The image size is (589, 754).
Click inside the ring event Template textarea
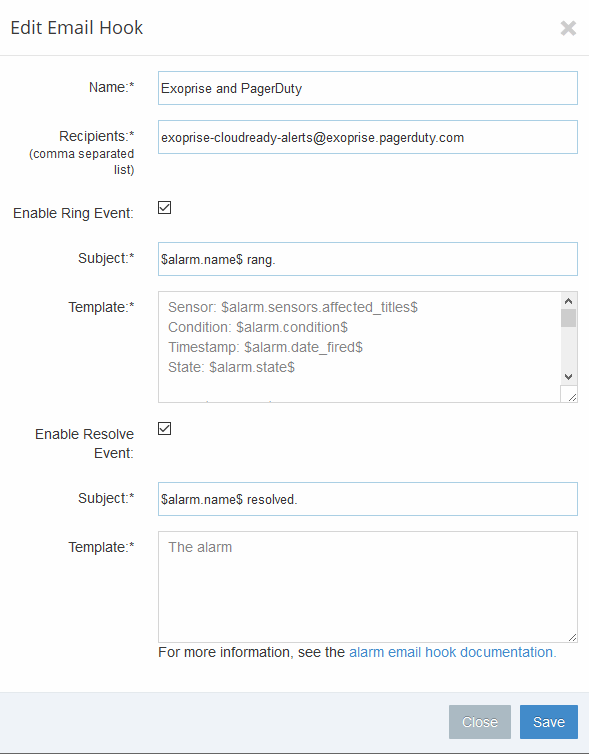(x=359, y=347)
